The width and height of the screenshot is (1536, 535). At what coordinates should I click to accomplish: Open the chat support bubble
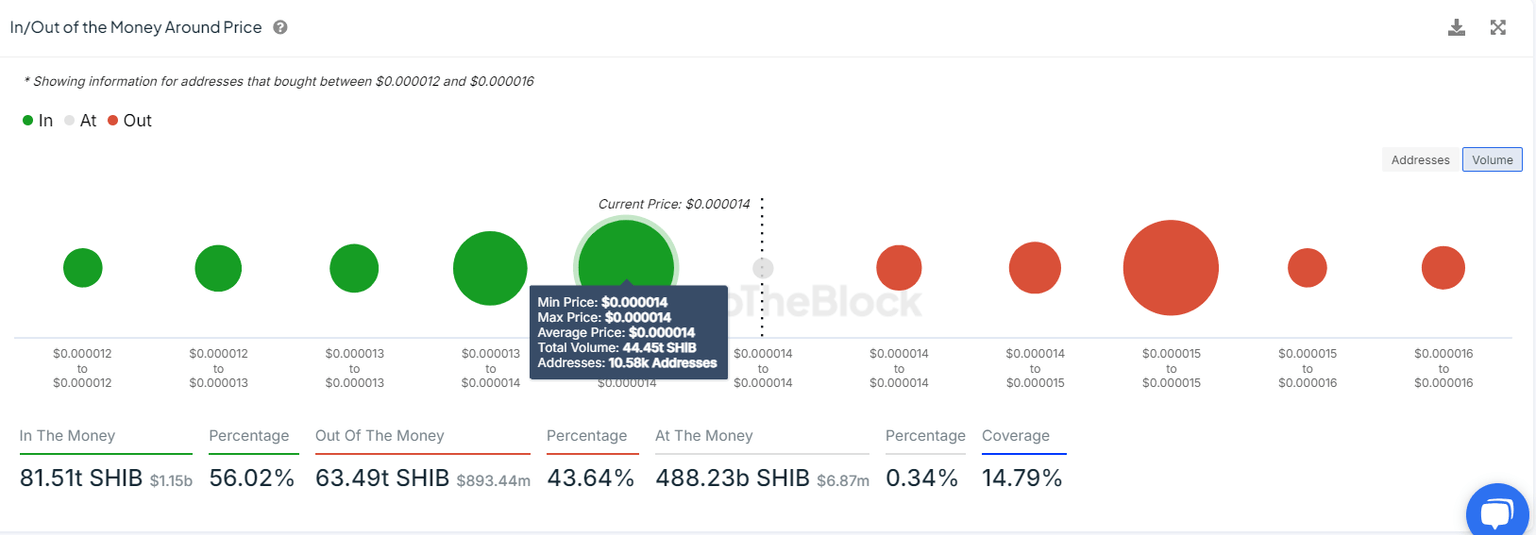[1495, 512]
